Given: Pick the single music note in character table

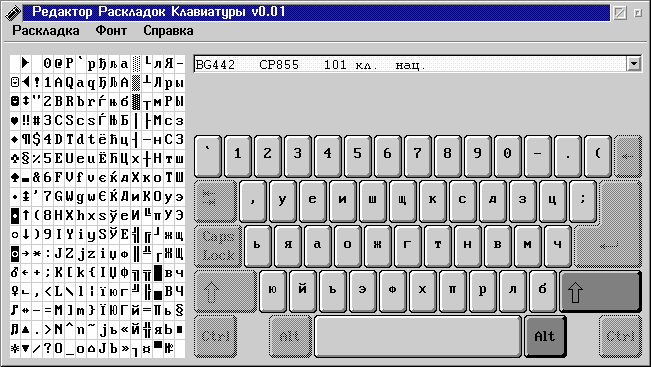Looking at the screenshot, I should (x=15, y=310).
